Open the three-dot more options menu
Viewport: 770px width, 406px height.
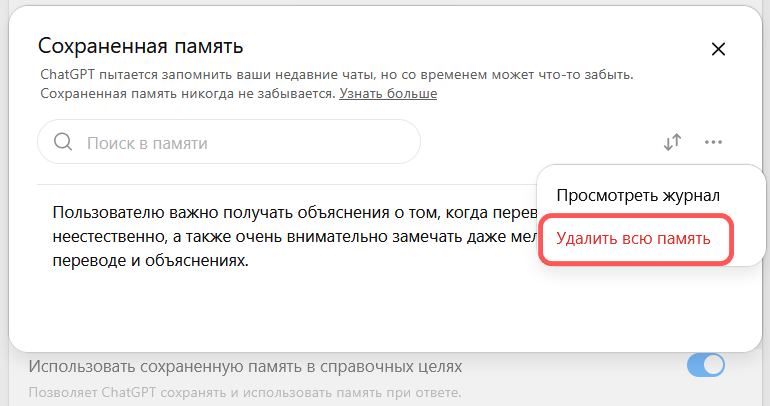pos(713,142)
